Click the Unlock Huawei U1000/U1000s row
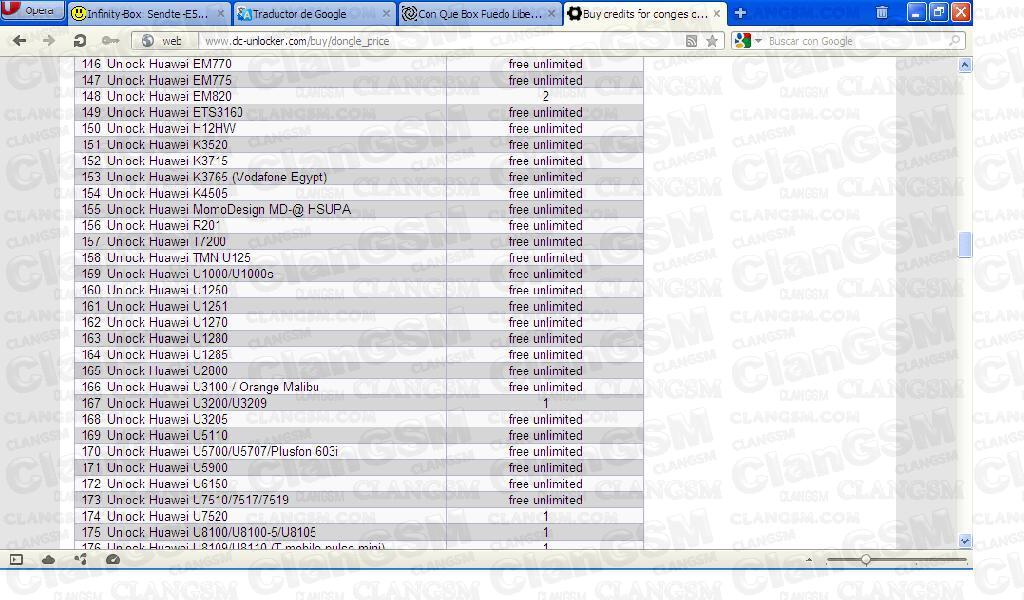 pyautogui.click(x=359, y=274)
